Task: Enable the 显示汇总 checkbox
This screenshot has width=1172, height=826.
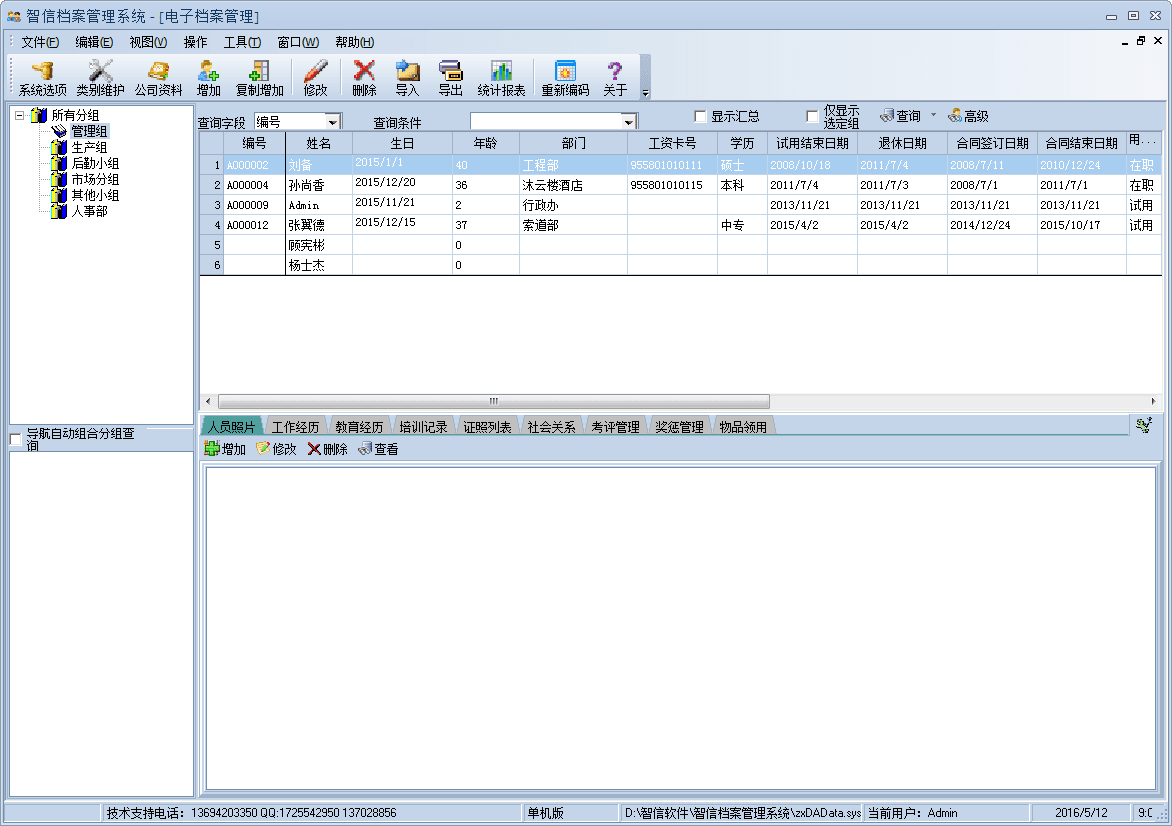Action: coord(700,116)
